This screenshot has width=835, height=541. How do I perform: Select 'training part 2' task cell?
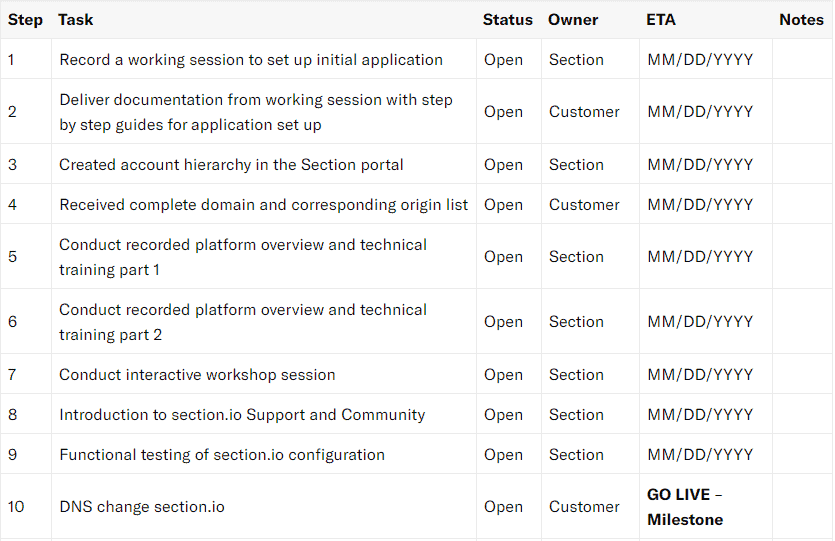click(x=264, y=322)
